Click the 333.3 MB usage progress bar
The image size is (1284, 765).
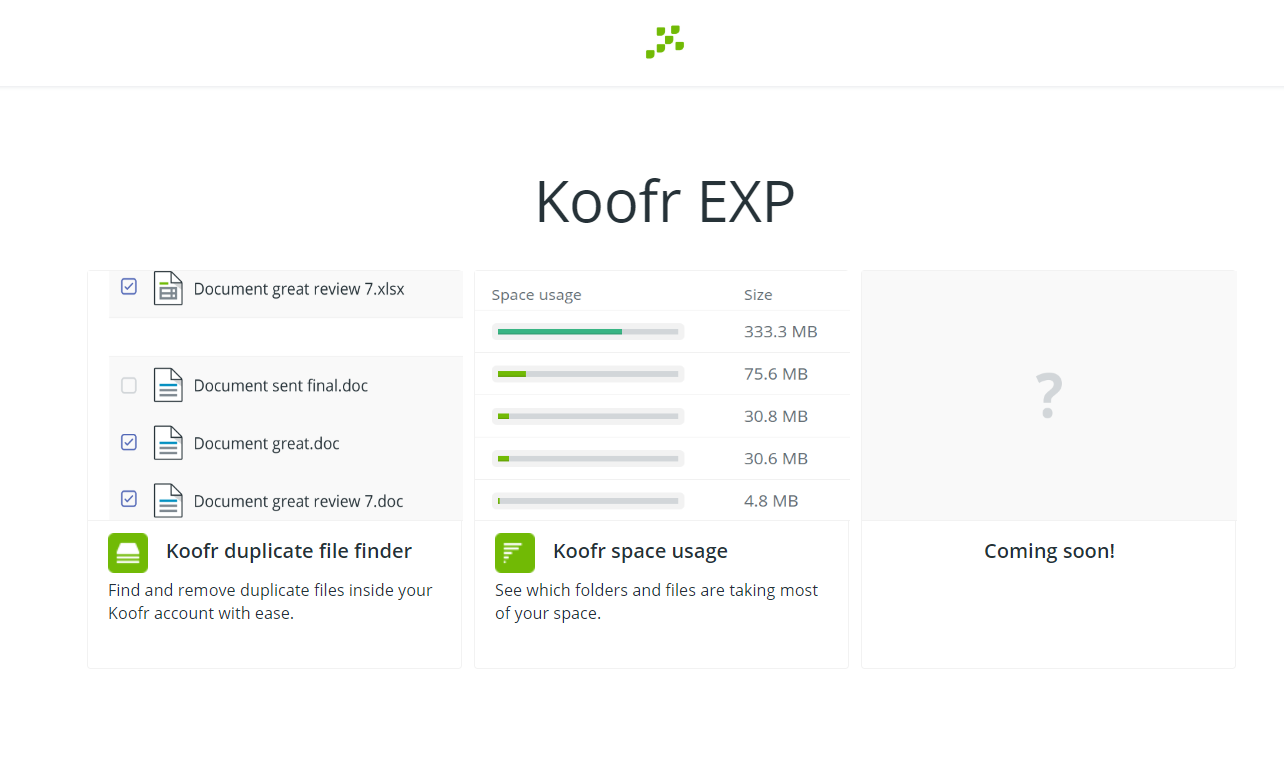[588, 331]
